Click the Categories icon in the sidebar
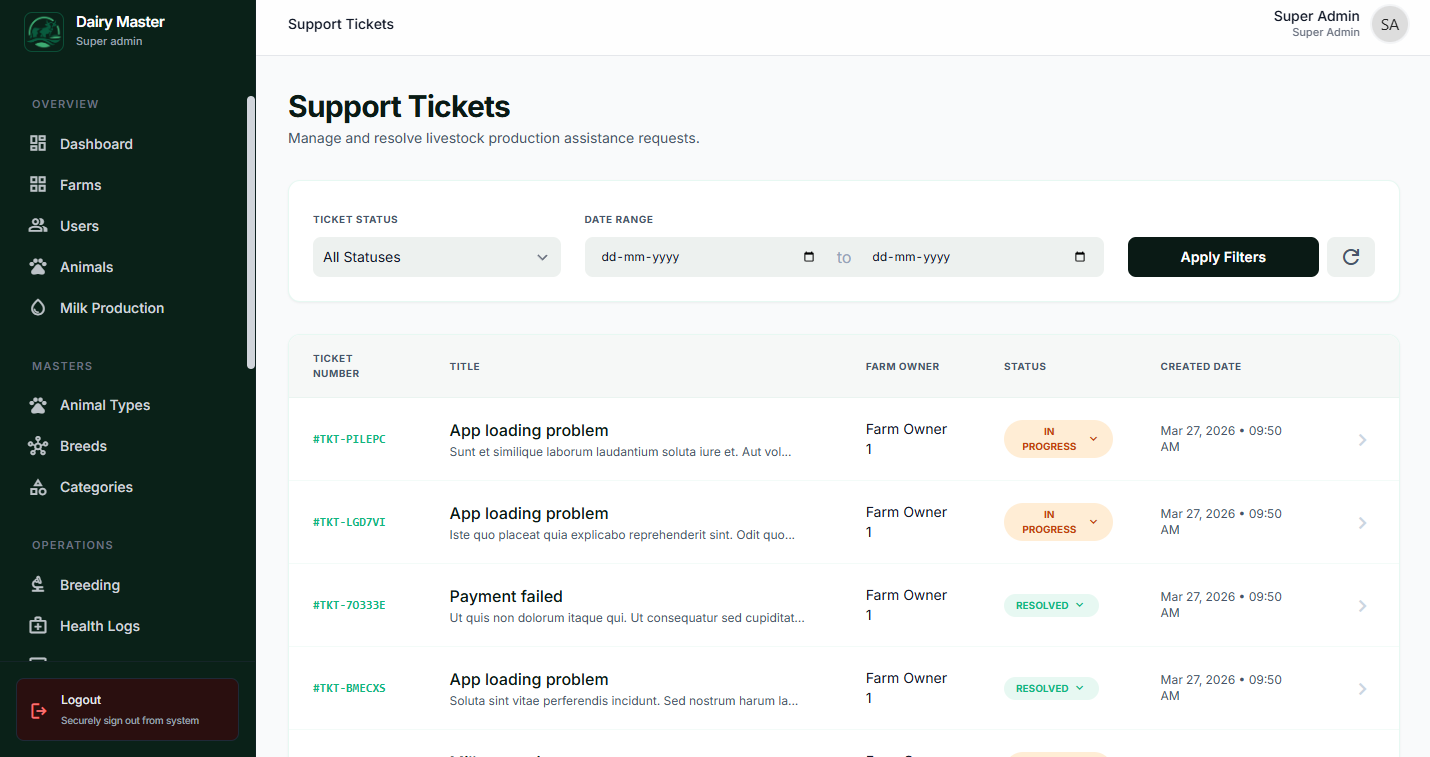 point(37,486)
